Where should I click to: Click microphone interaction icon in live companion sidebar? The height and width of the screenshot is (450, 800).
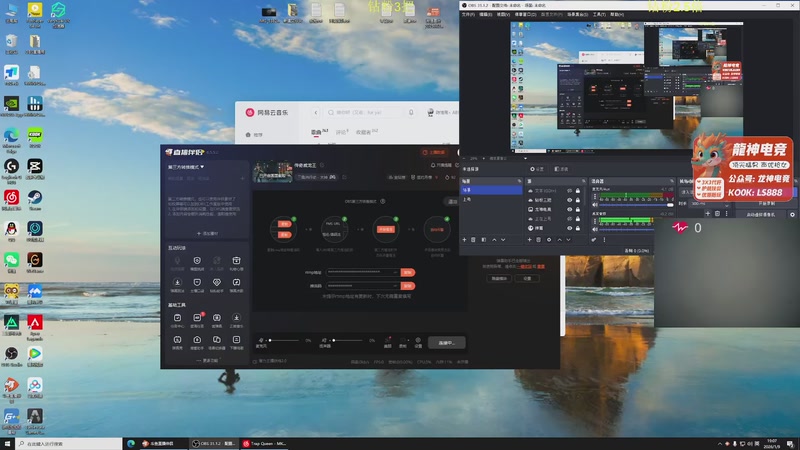177,261
